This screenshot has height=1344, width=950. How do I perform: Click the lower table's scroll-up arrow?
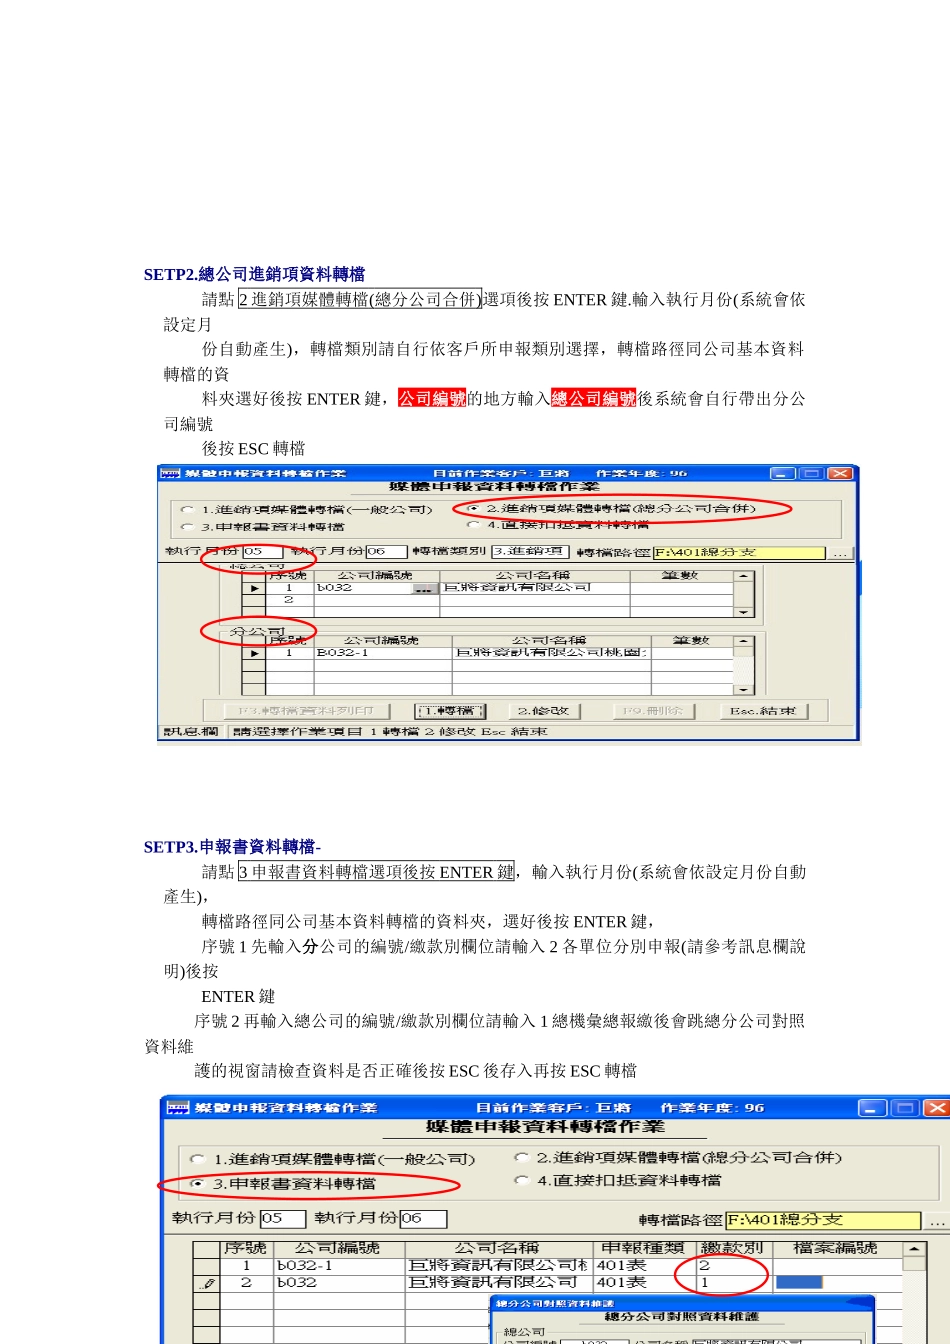pos(914,1249)
